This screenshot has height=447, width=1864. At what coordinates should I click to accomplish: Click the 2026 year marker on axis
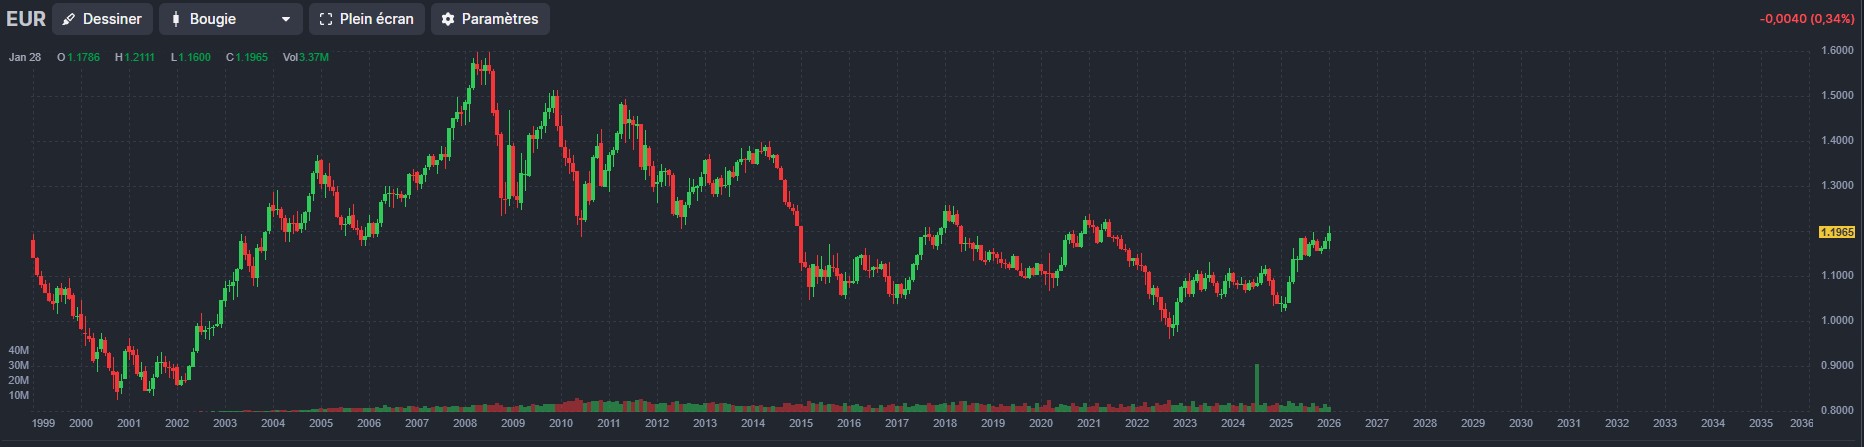pyautogui.click(x=1329, y=423)
